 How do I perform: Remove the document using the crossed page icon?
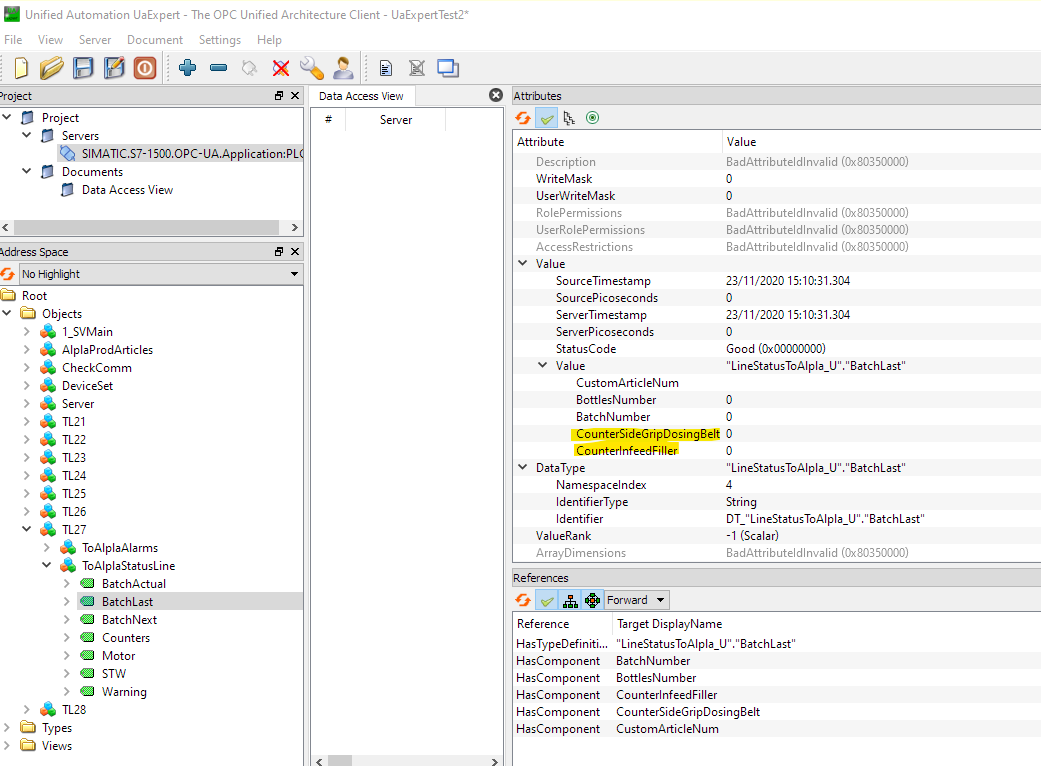pos(417,68)
